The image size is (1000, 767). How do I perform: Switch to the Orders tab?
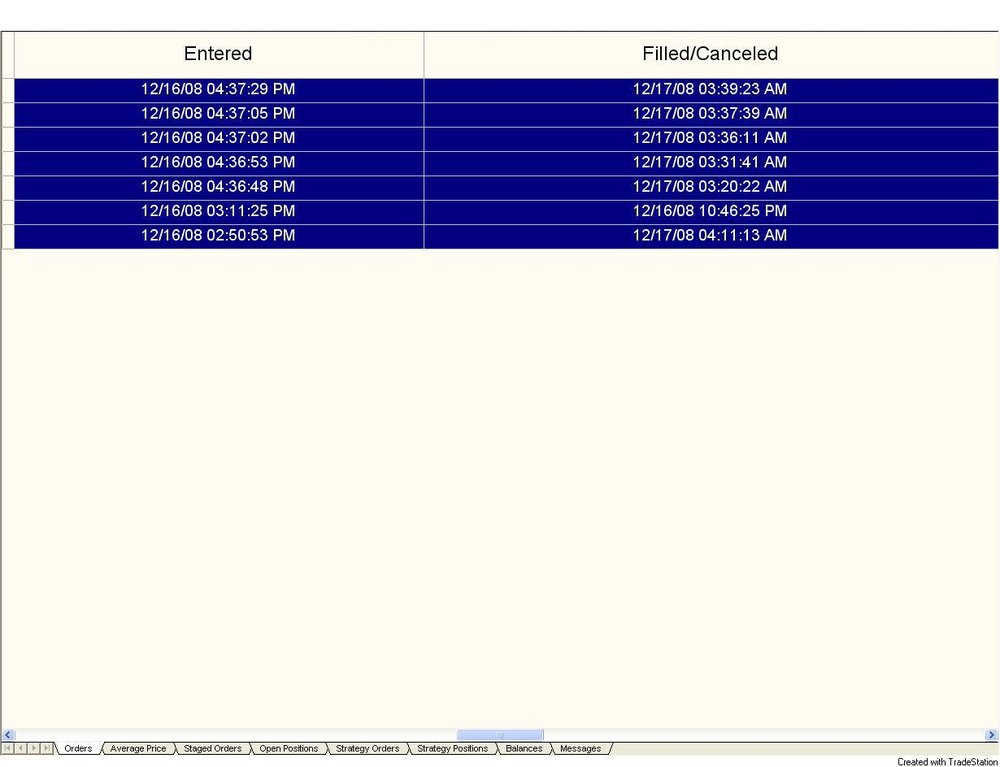coord(78,749)
